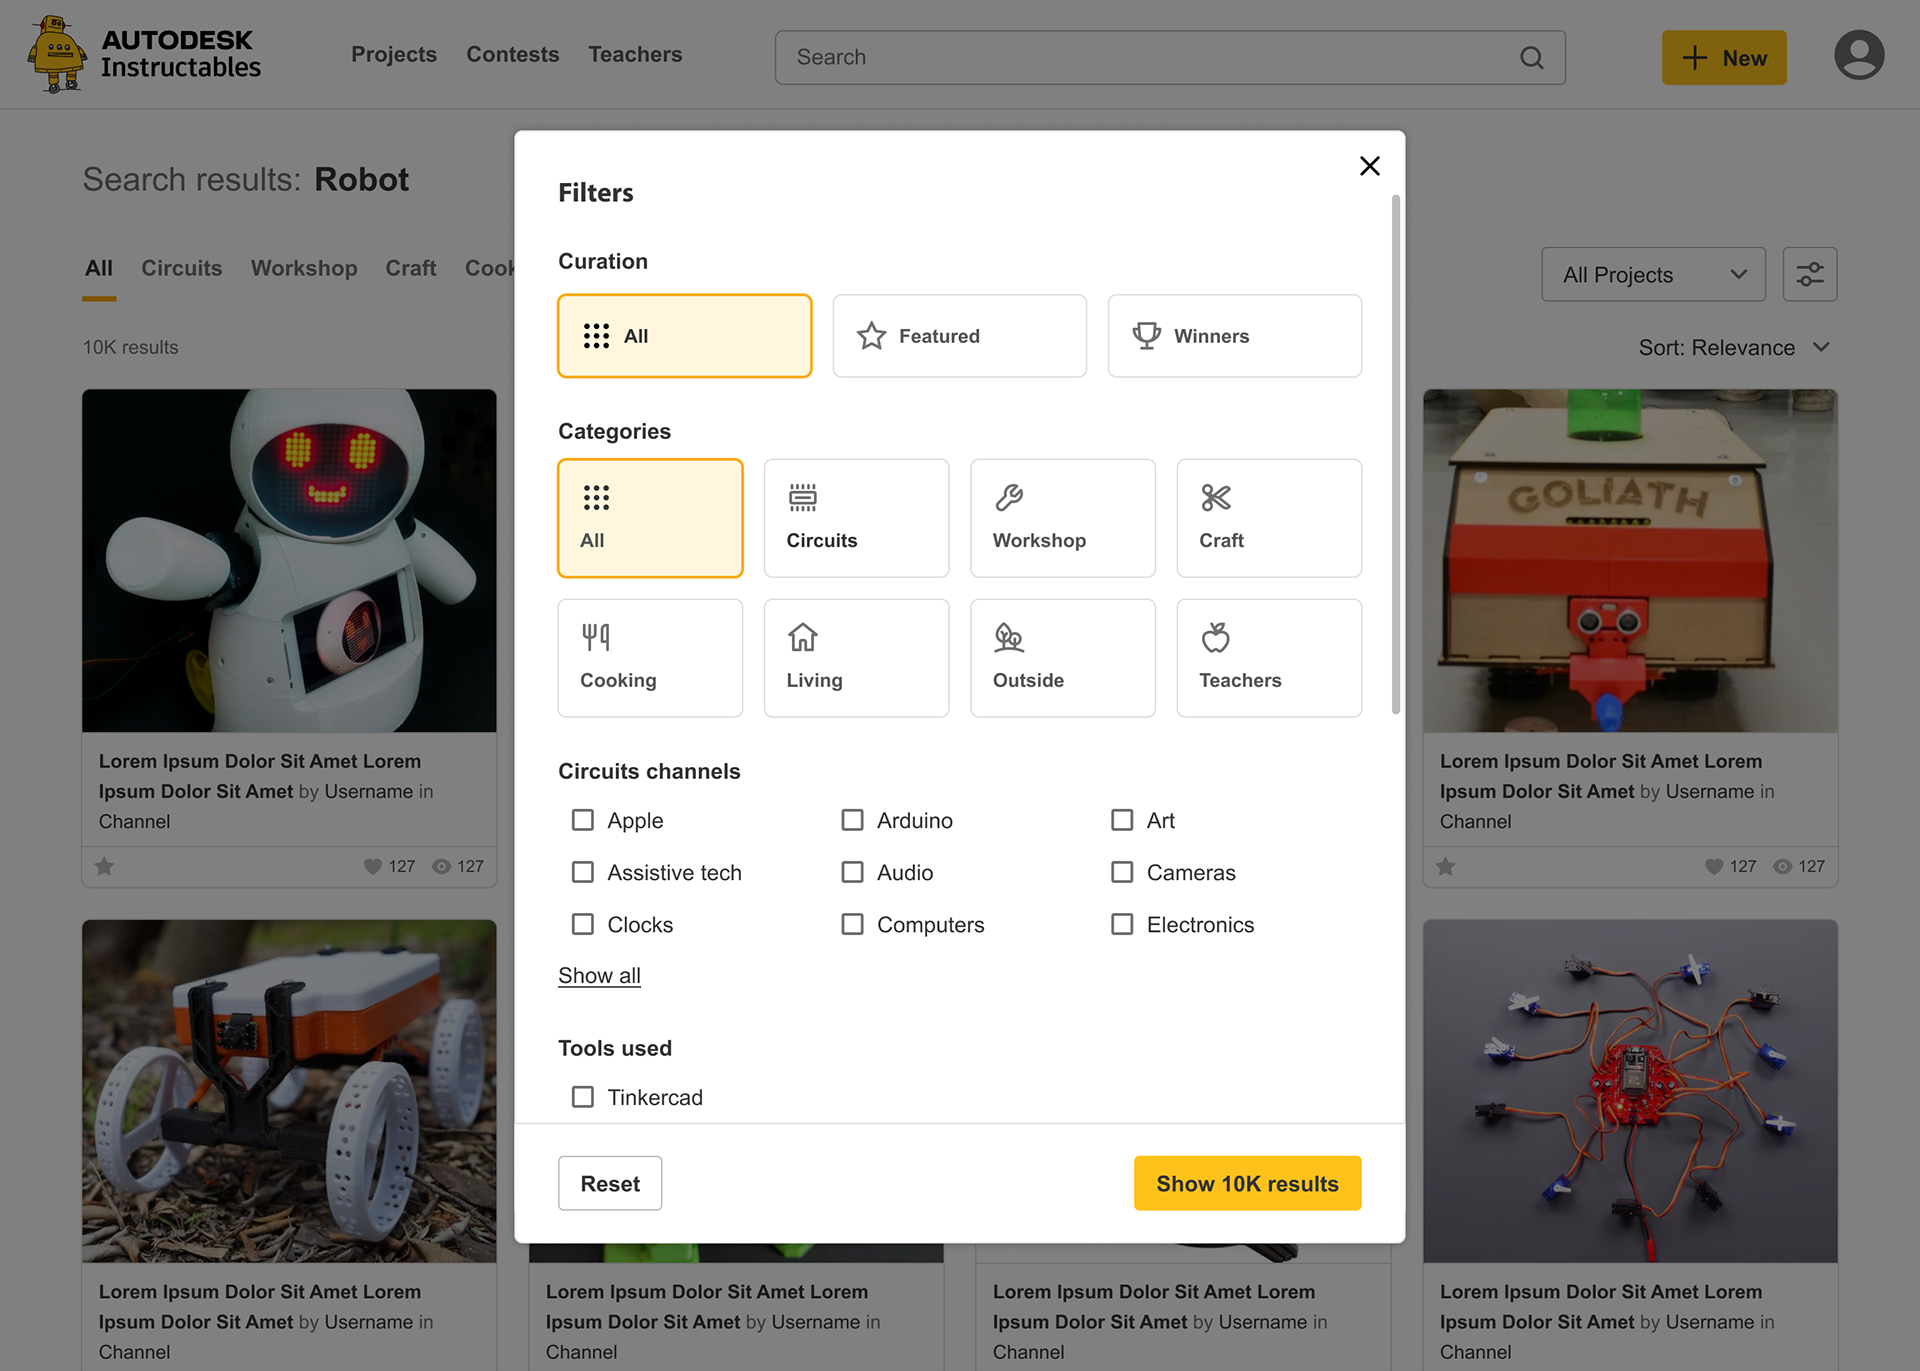Open the All Projects dropdown
Image resolution: width=1920 pixels, height=1371 pixels.
(1654, 274)
